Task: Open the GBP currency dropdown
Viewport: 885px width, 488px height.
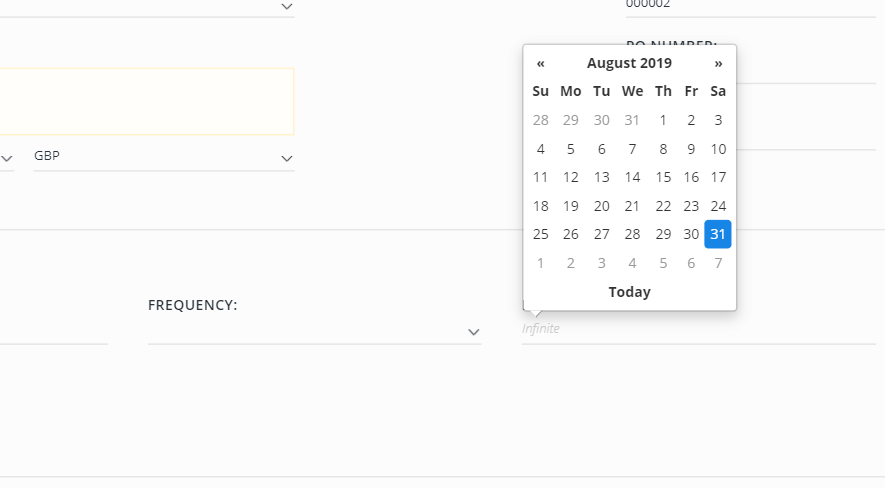Action: click(164, 156)
